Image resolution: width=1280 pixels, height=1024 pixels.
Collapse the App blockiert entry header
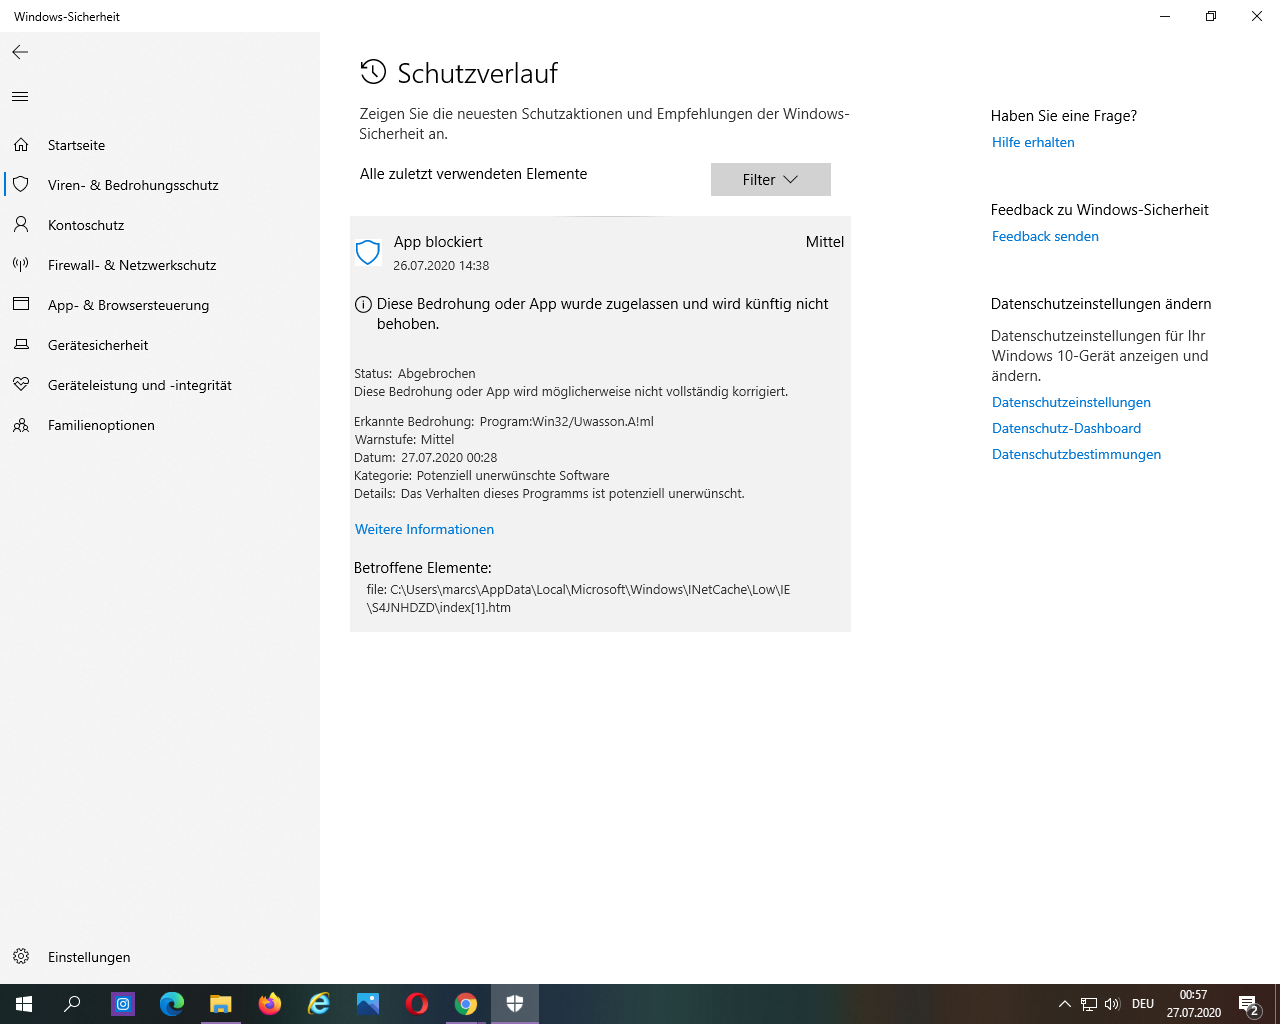[600, 252]
